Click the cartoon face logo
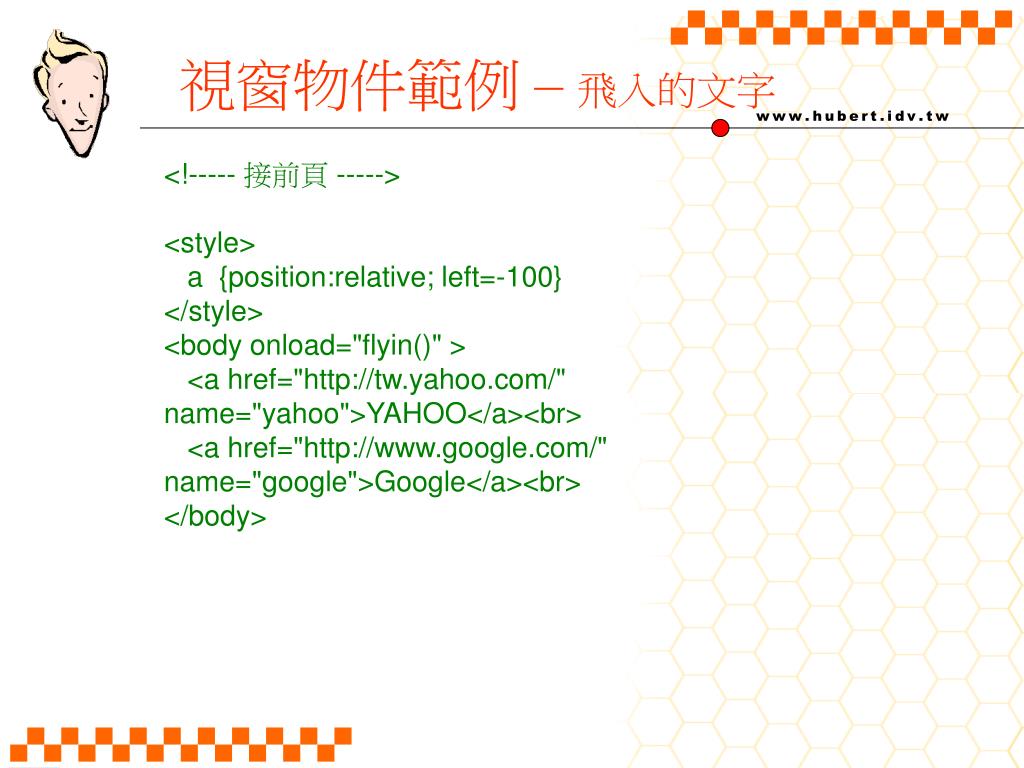The height and width of the screenshot is (768, 1024). tap(71, 93)
